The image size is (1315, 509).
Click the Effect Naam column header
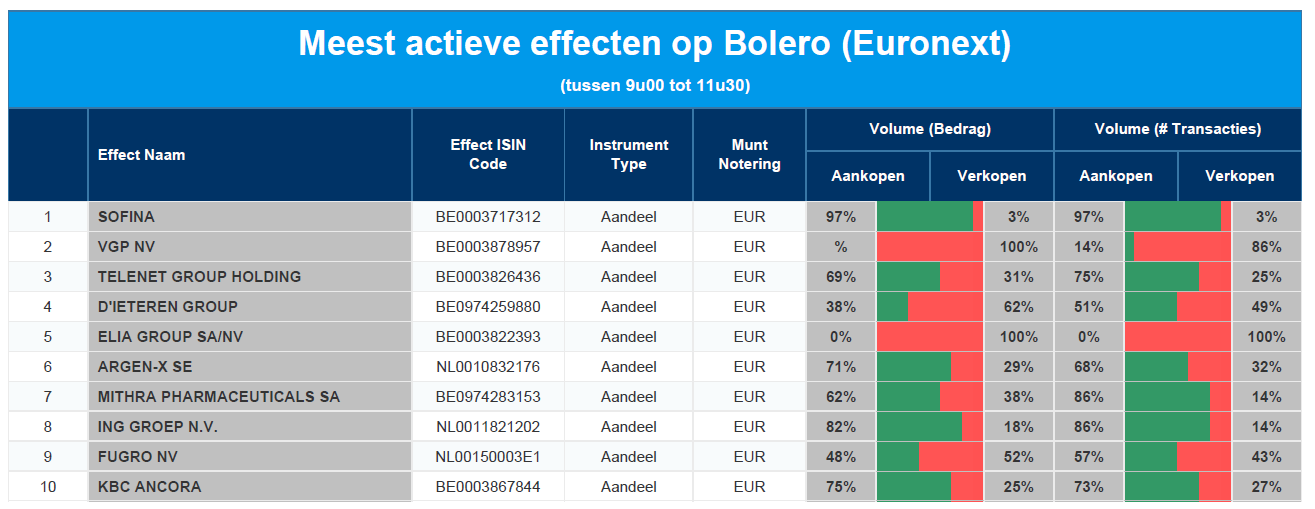click(x=250, y=155)
